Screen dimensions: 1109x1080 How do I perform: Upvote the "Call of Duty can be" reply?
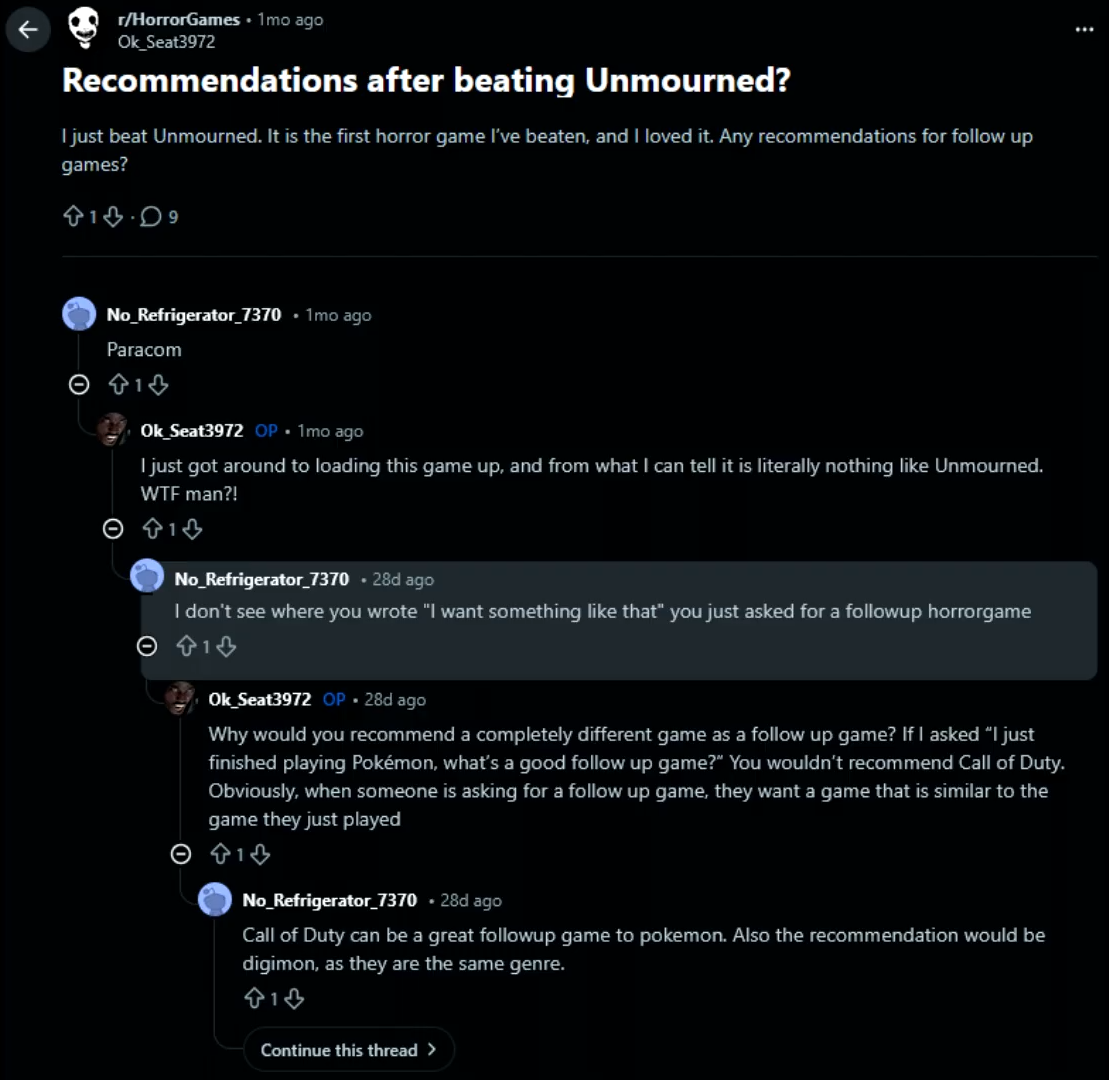[x=254, y=998]
